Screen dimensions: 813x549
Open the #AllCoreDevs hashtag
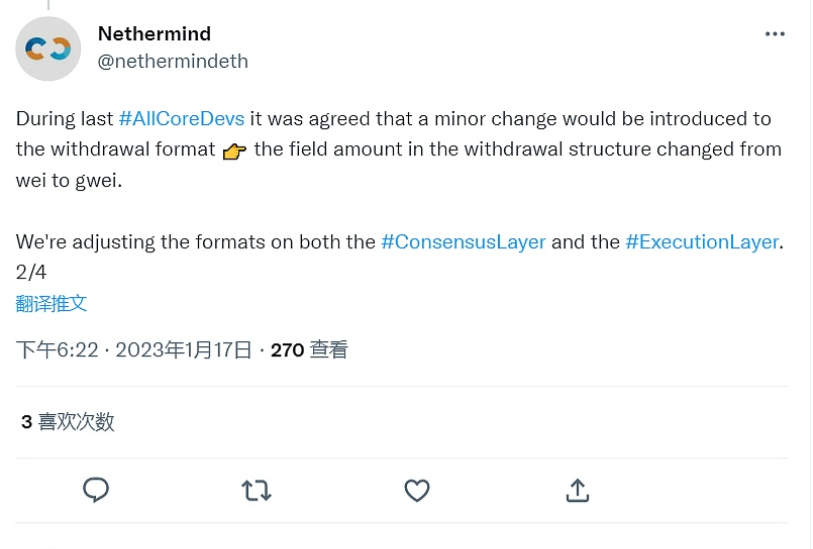pyautogui.click(x=181, y=118)
